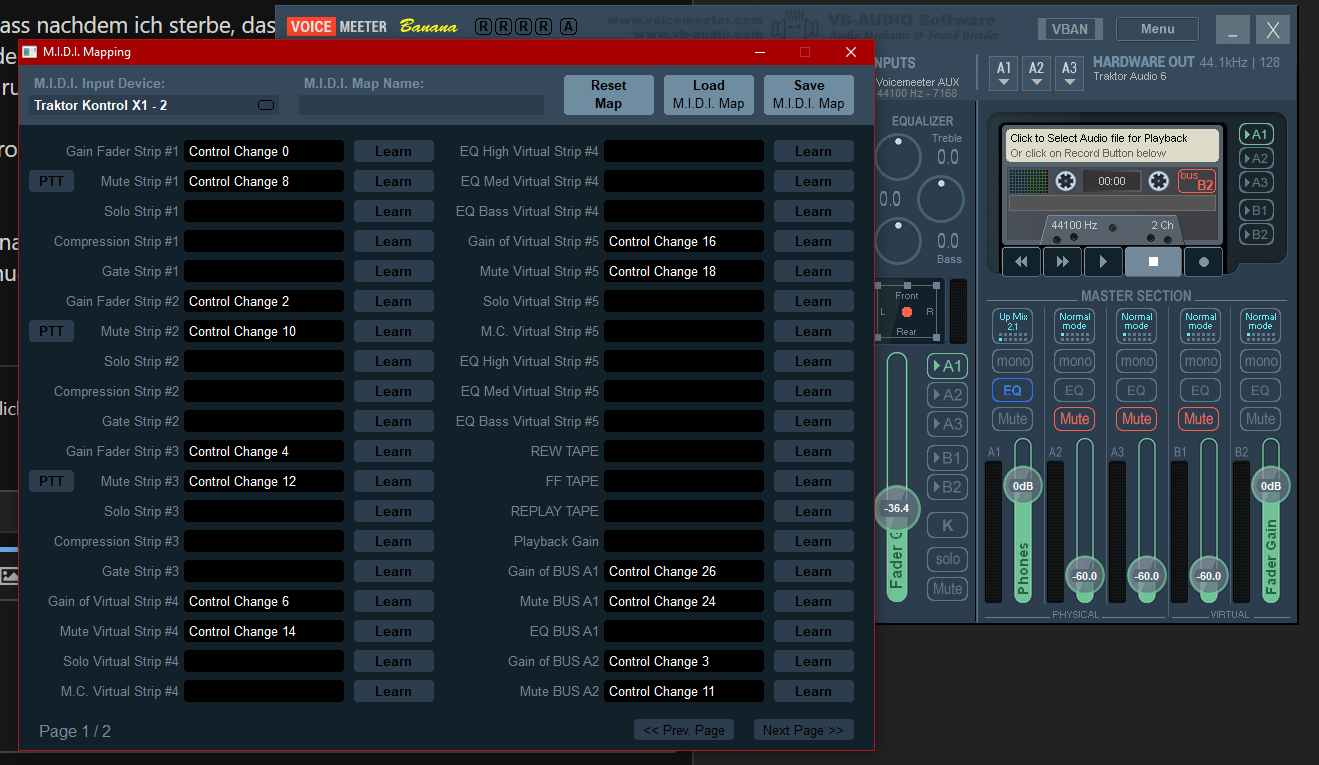This screenshot has width=1319, height=765.
Task: Click the empty Gate Strip #1 mapping field
Action: tap(264, 271)
